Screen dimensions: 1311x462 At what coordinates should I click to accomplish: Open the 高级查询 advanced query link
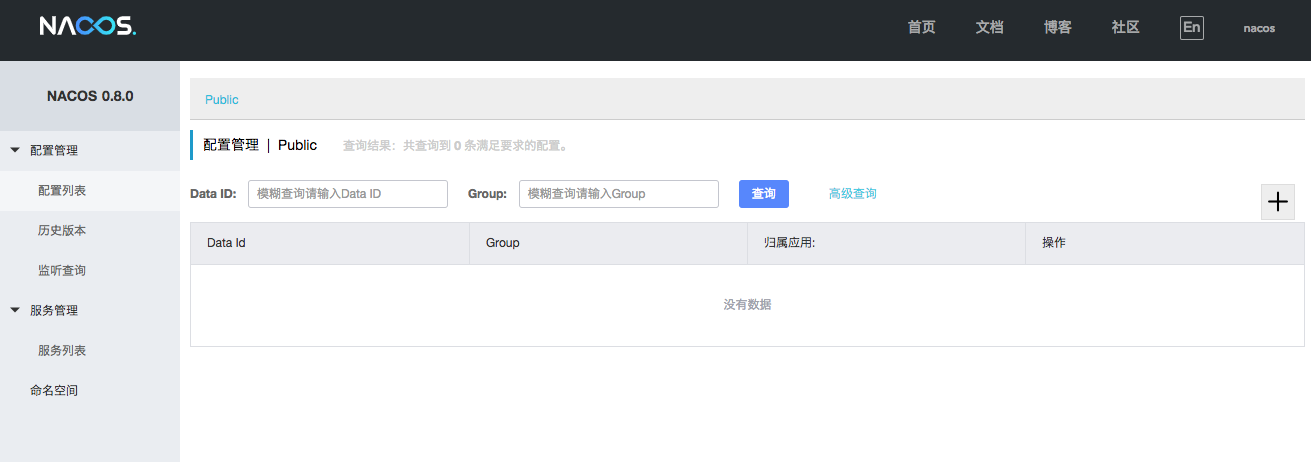pyautogui.click(x=852, y=194)
